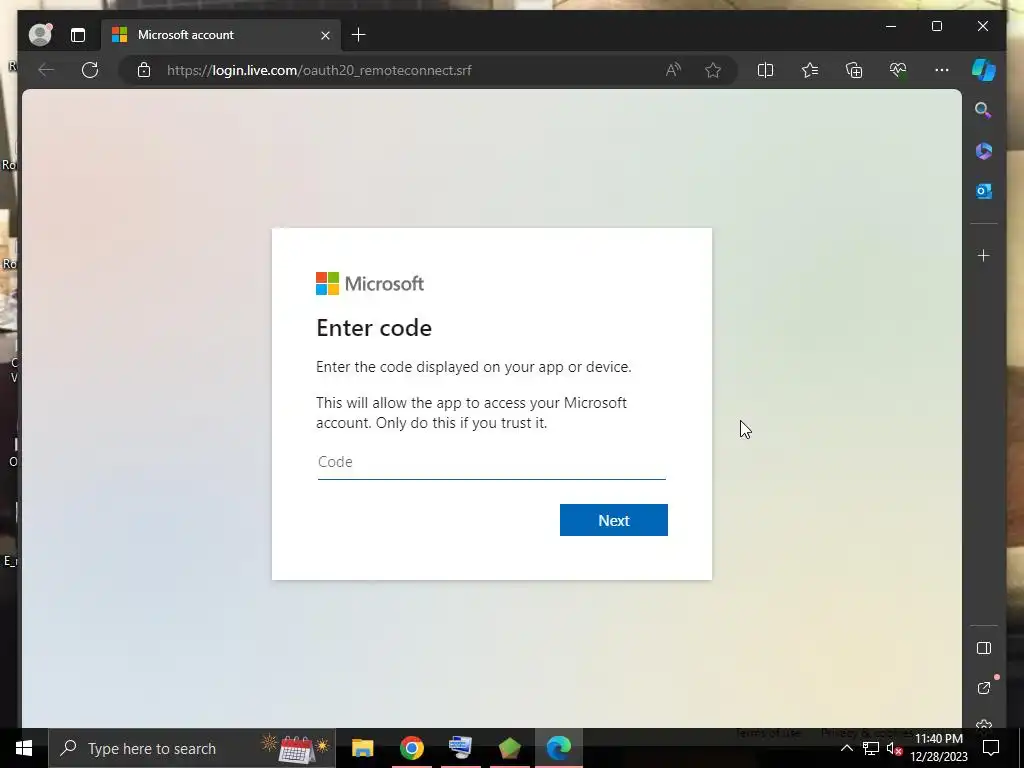This screenshot has height=768, width=1024.
Task: Add a sidebar app with plus
Action: pyautogui.click(x=984, y=255)
